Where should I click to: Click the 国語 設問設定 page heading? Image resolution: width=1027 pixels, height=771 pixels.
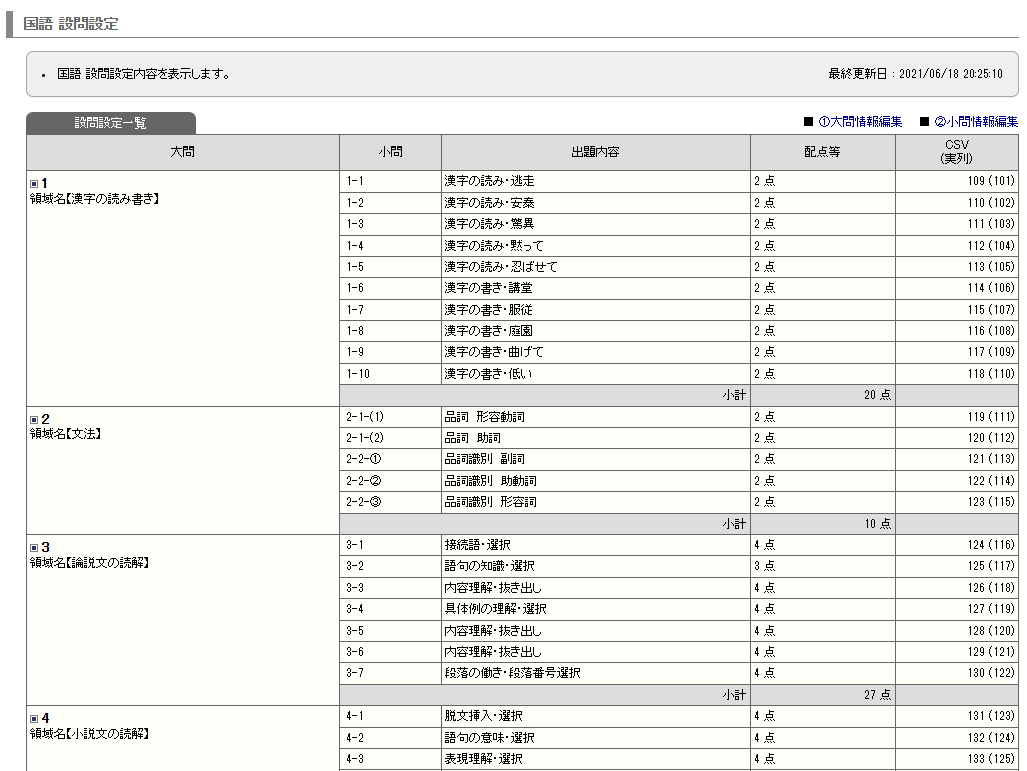71,24
